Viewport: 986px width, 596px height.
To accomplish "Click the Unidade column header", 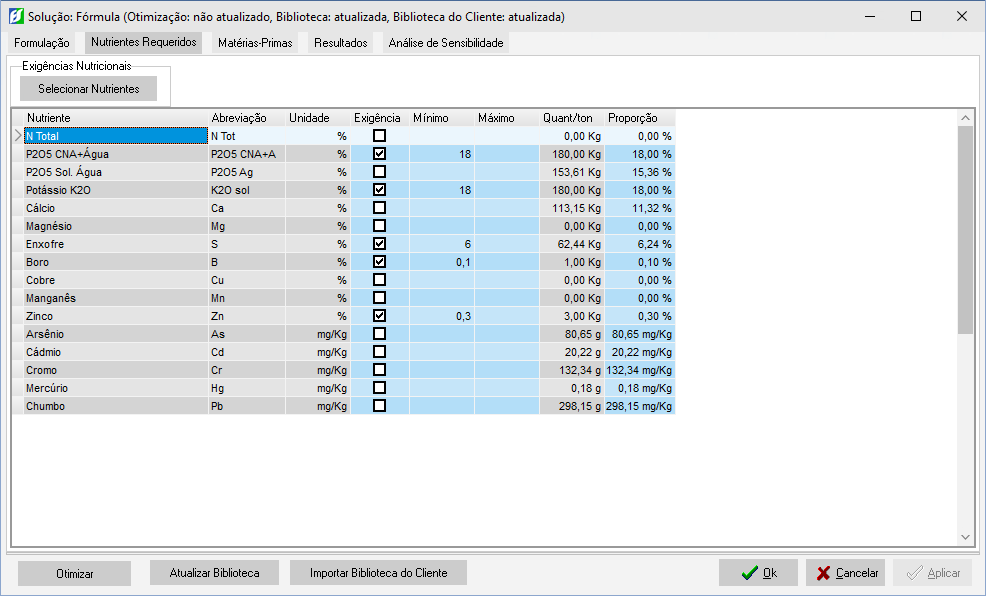I will point(318,118).
